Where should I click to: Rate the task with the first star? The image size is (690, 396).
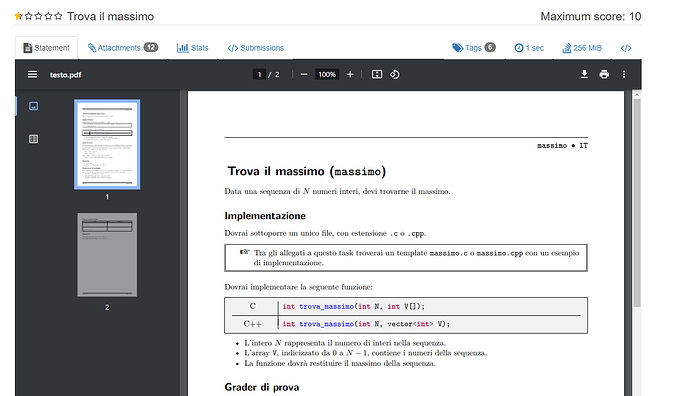[18, 16]
